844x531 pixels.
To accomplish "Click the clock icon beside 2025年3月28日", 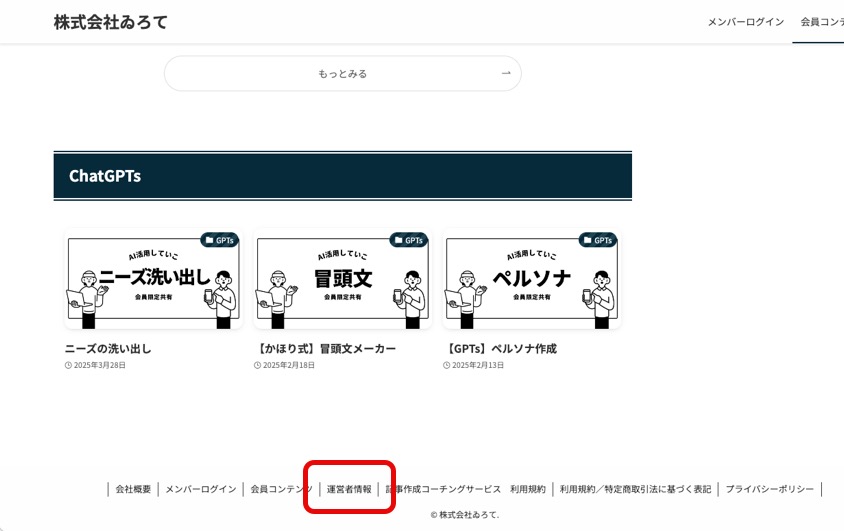I will pyautogui.click(x=68, y=366).
